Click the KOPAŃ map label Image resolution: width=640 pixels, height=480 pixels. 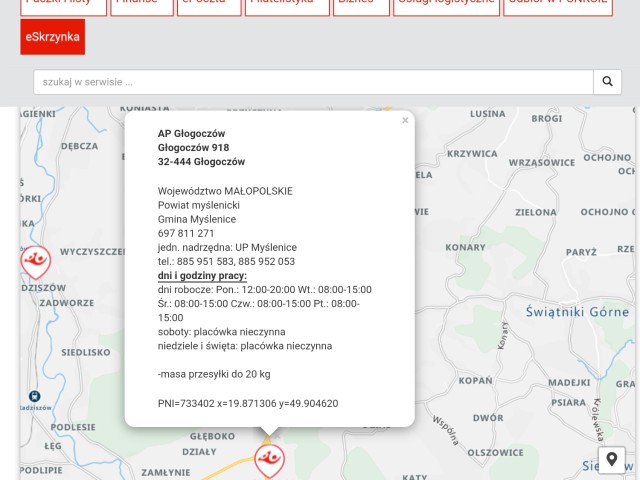point(476,380)
